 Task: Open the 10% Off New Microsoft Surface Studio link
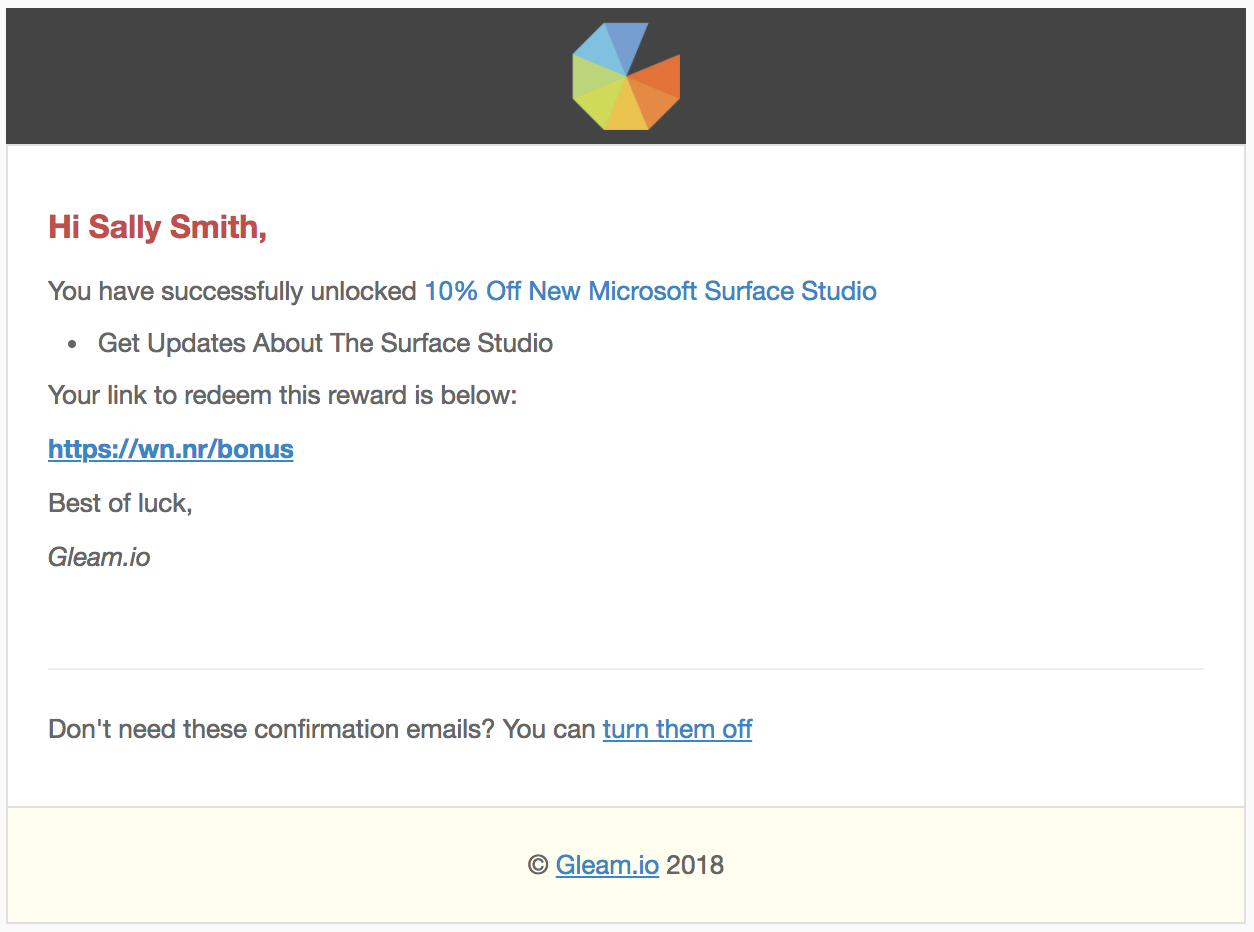click(x=650, y=291)
